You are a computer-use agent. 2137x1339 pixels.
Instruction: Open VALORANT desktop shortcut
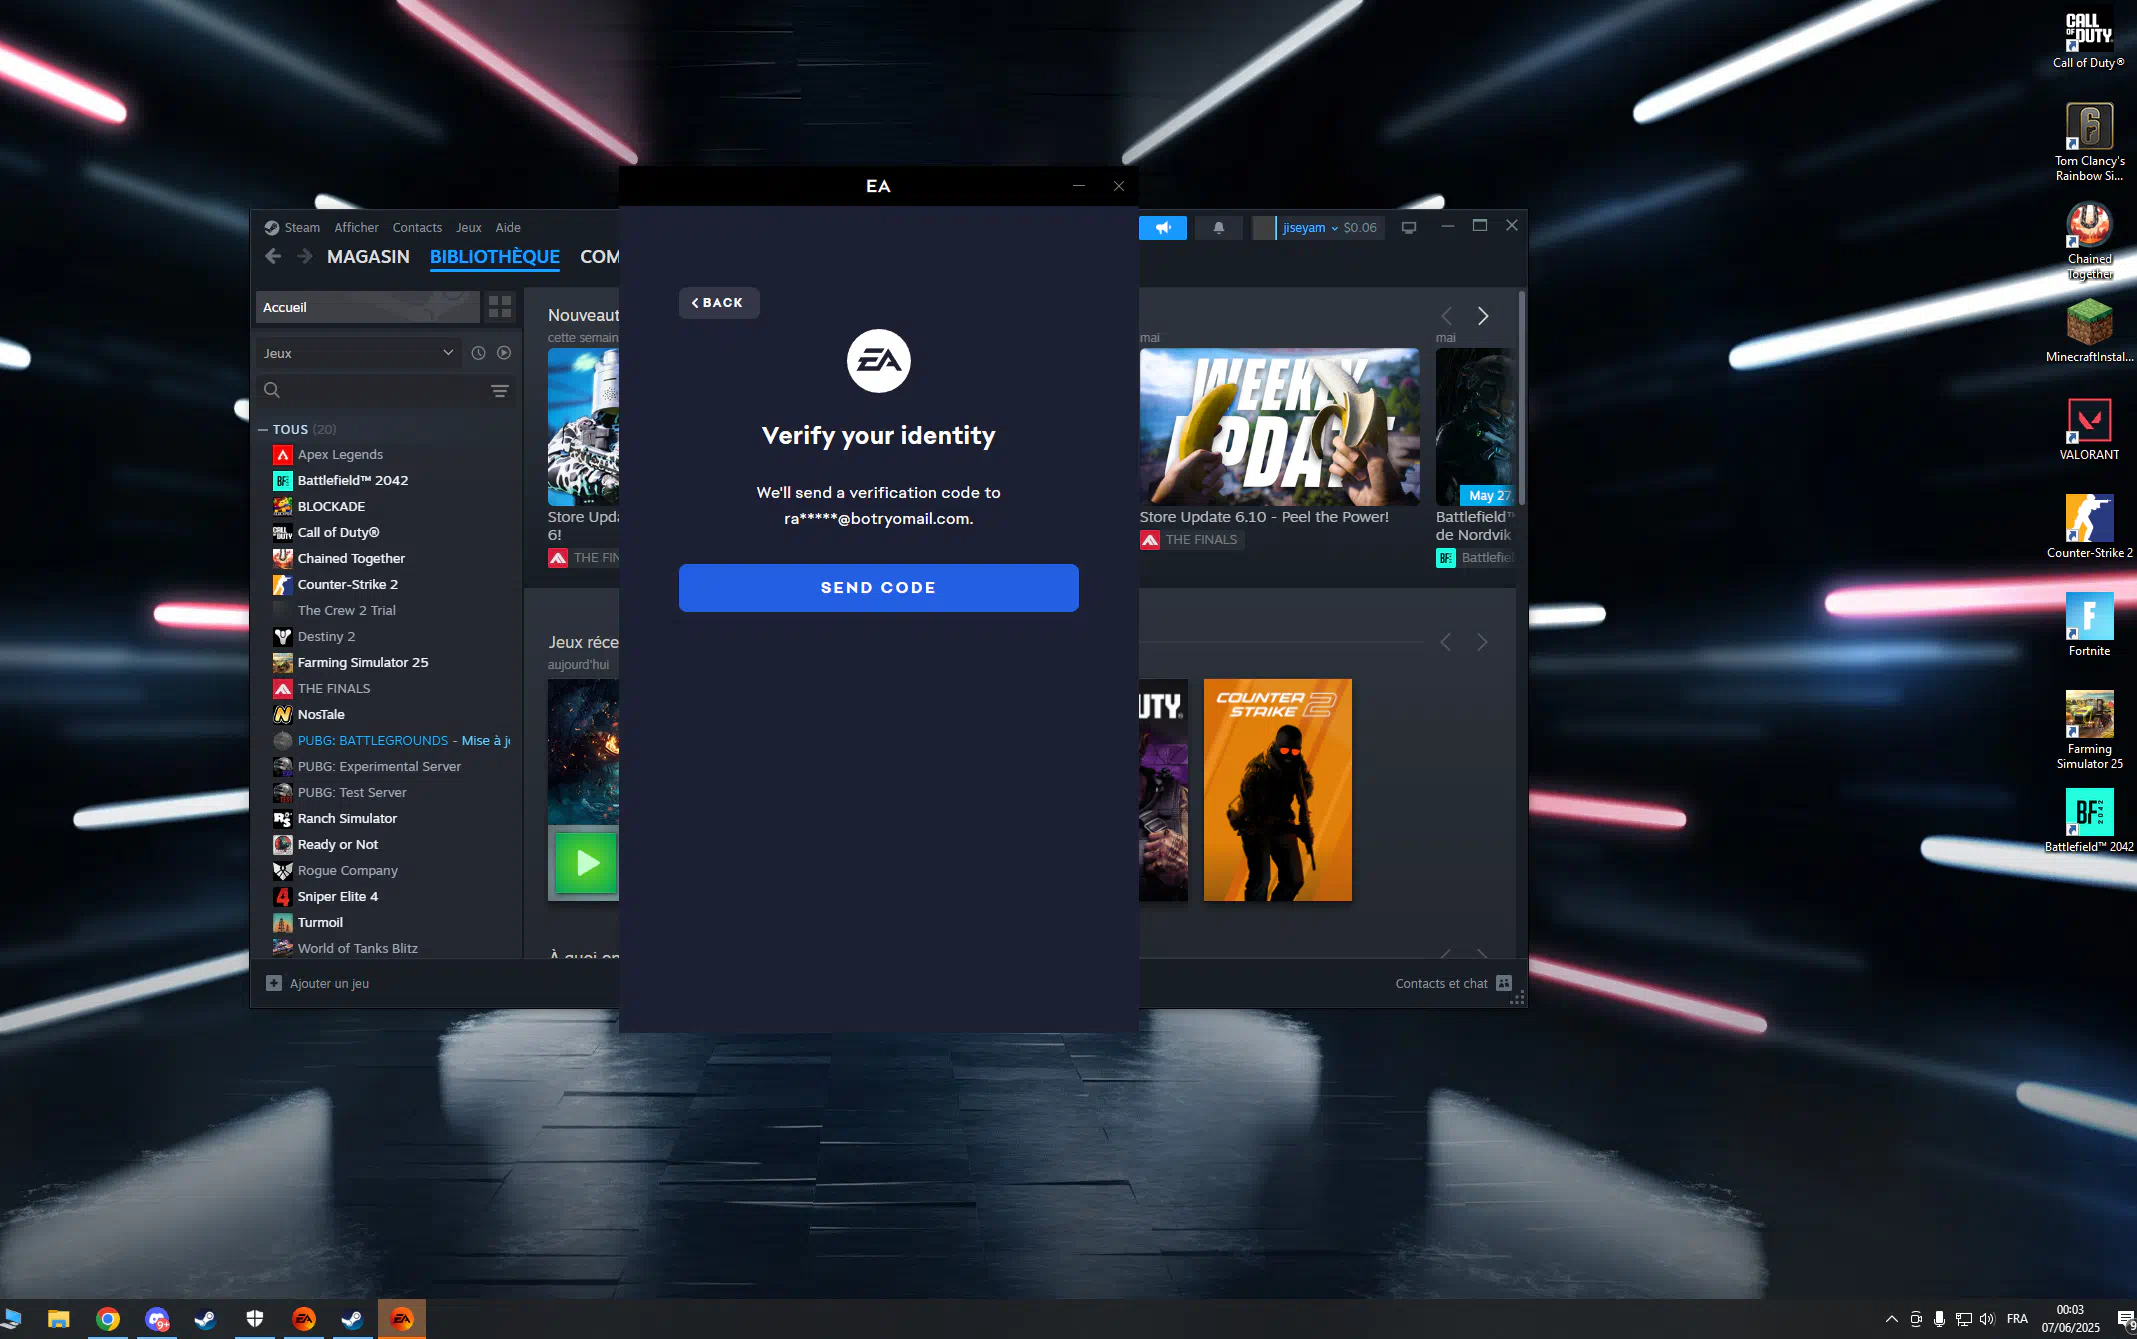[2089, 429]
